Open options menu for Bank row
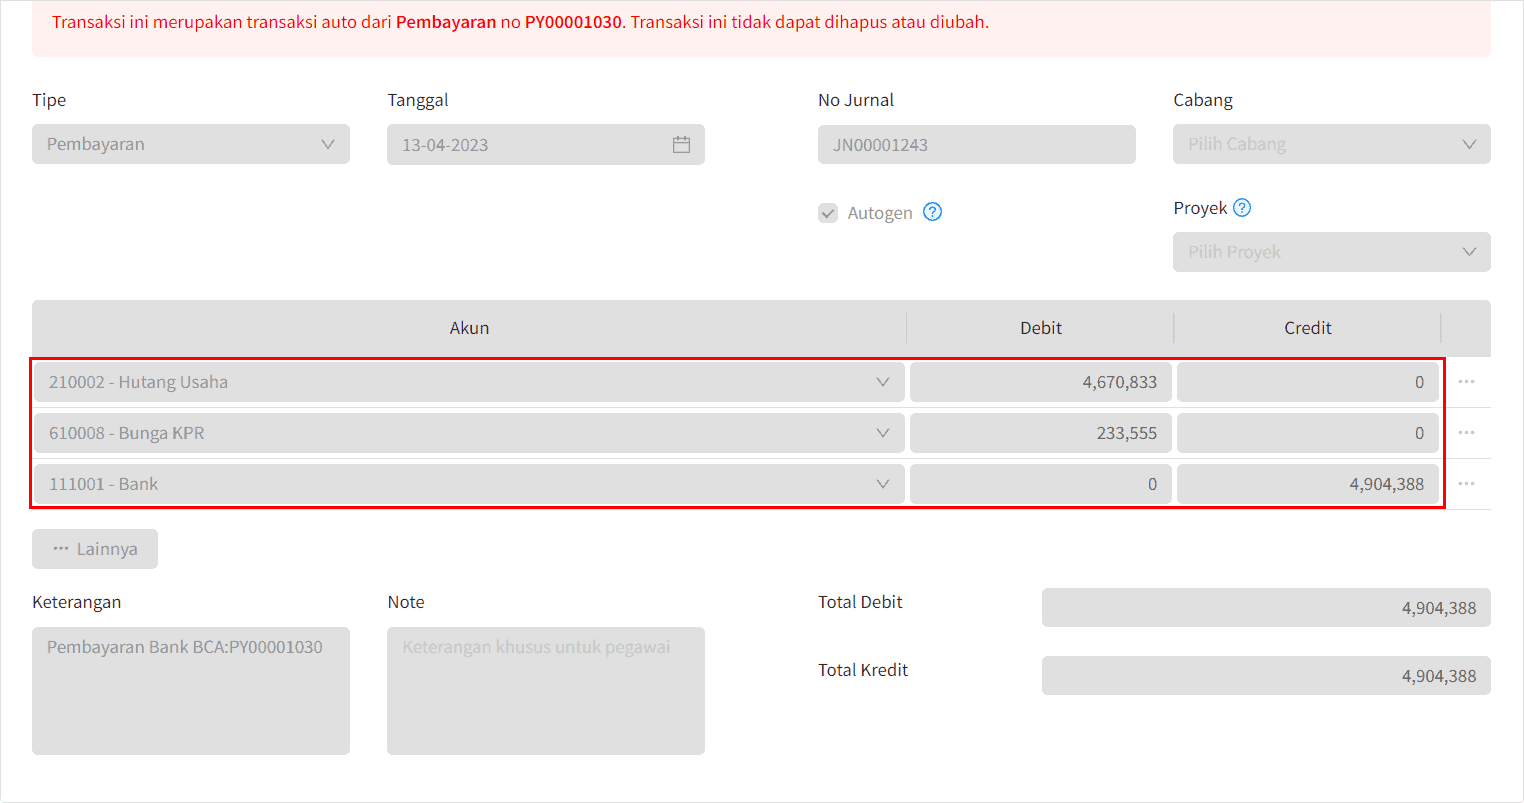This screenshot has width=1524, height=803. 1466,484
